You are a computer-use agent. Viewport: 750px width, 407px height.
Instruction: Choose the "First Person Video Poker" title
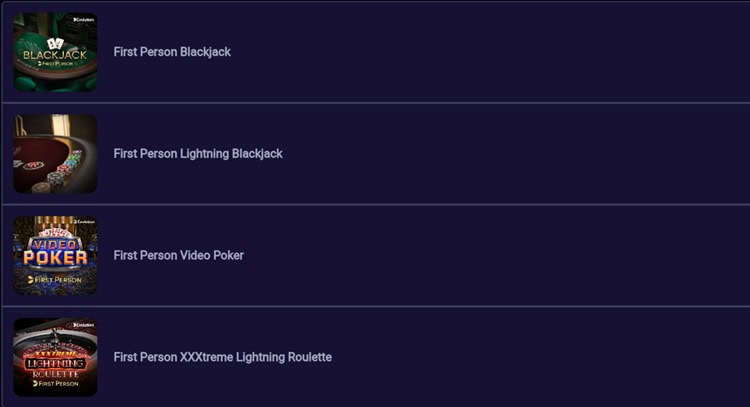[x=178, y=256]
